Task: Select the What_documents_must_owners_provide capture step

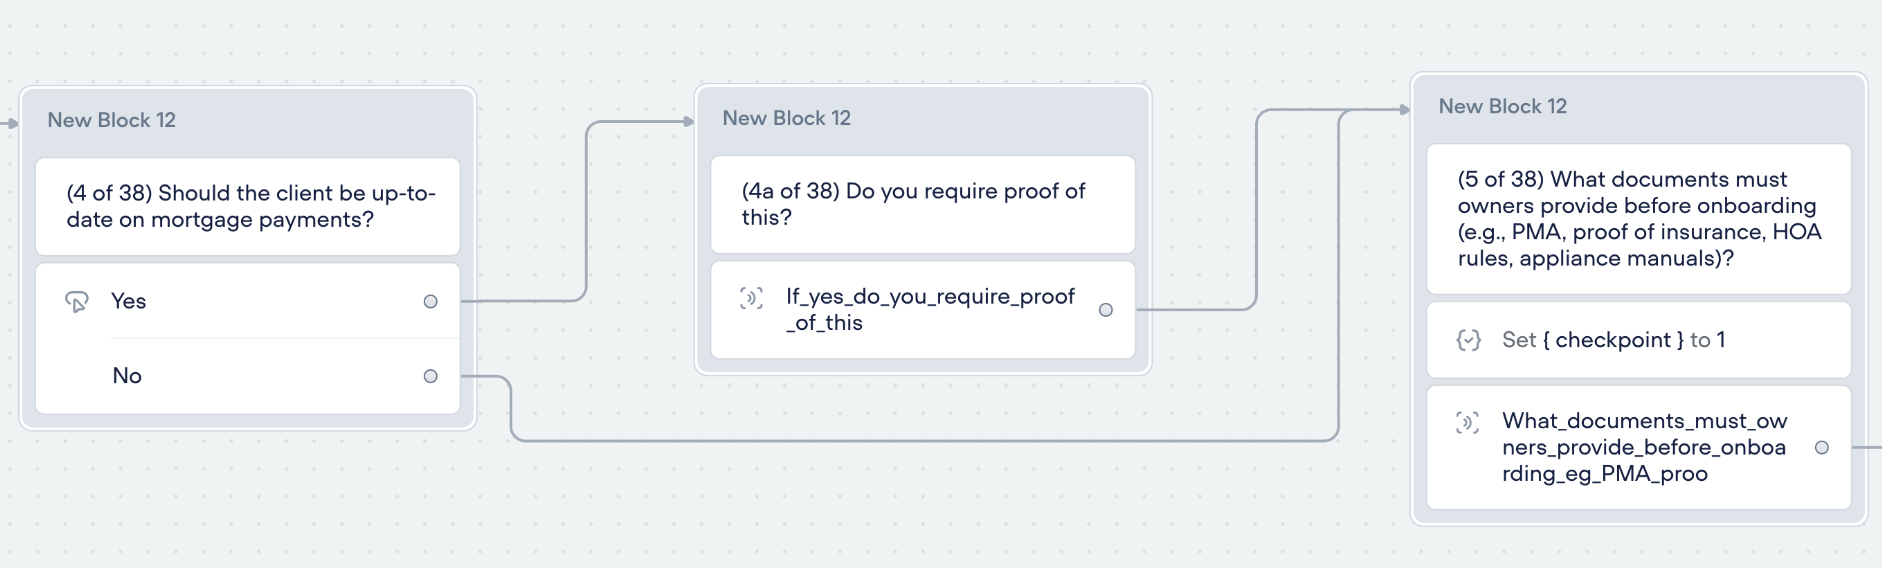Action: point(1639,448)
